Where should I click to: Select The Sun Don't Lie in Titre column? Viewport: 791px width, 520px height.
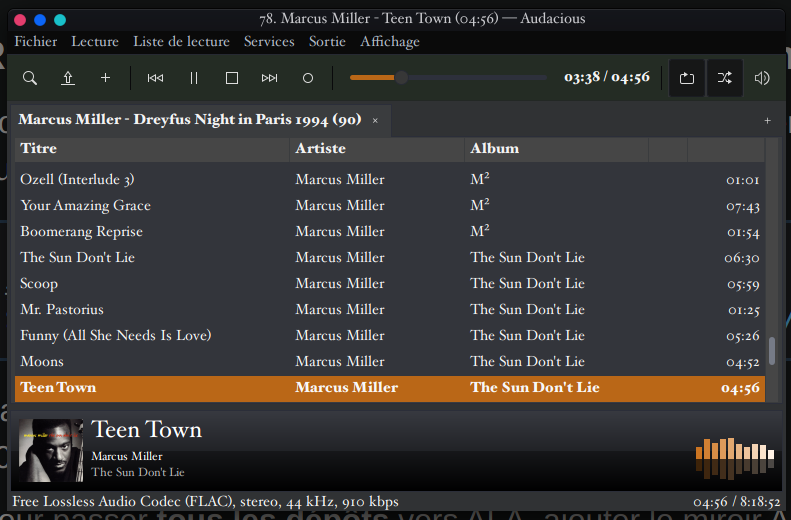point(77,258)
